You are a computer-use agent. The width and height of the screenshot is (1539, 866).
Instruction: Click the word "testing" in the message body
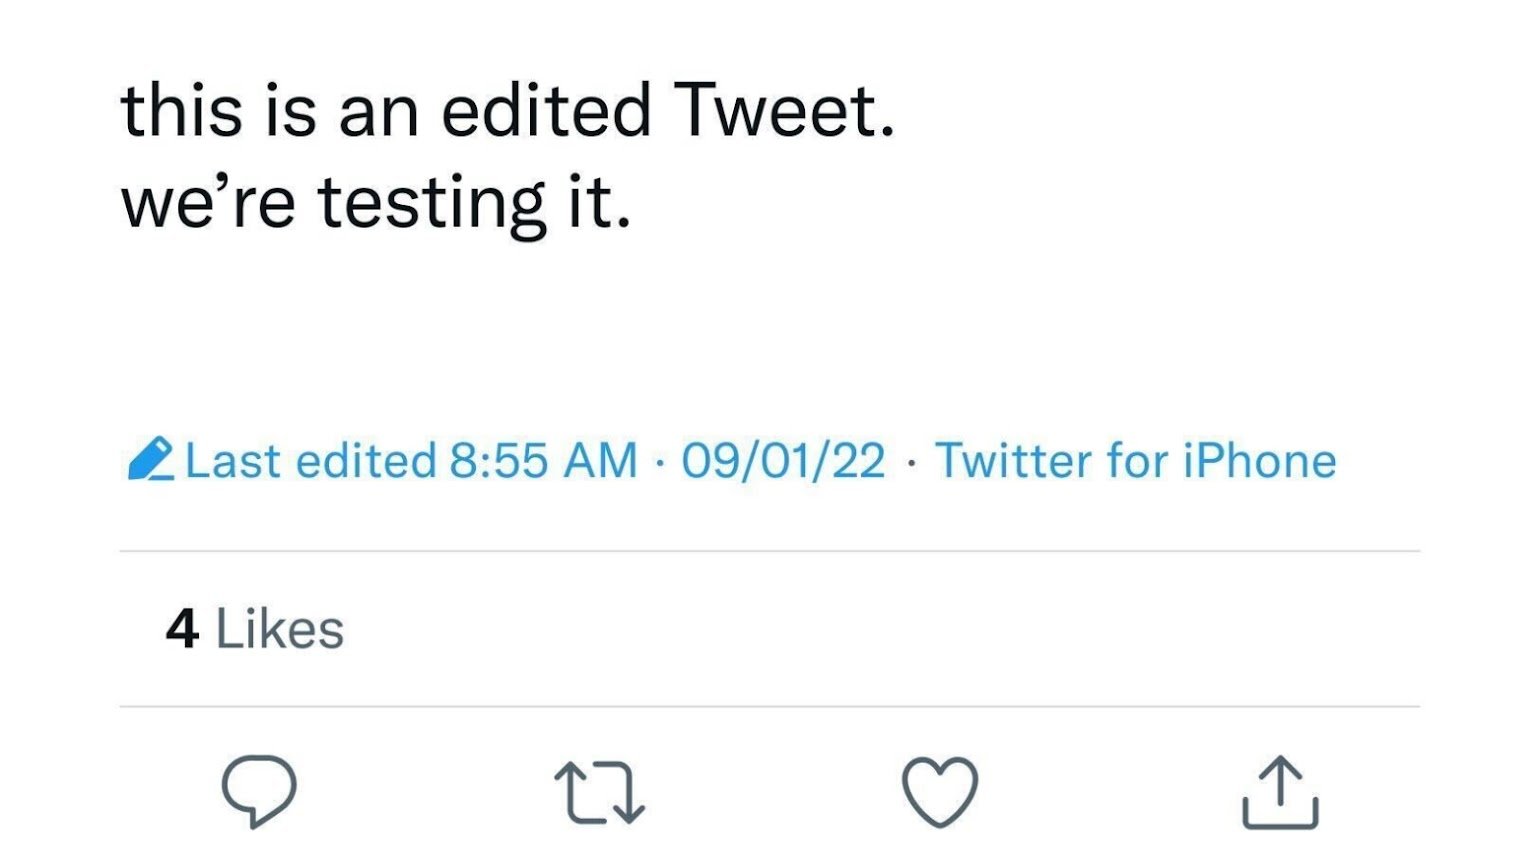tap(432, 204)
